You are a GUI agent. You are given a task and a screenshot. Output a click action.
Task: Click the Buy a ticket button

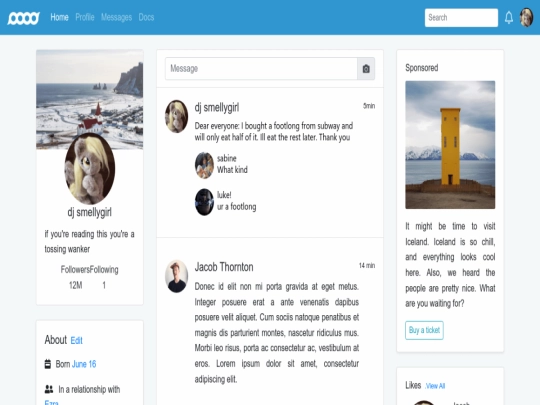pos(424,330)
